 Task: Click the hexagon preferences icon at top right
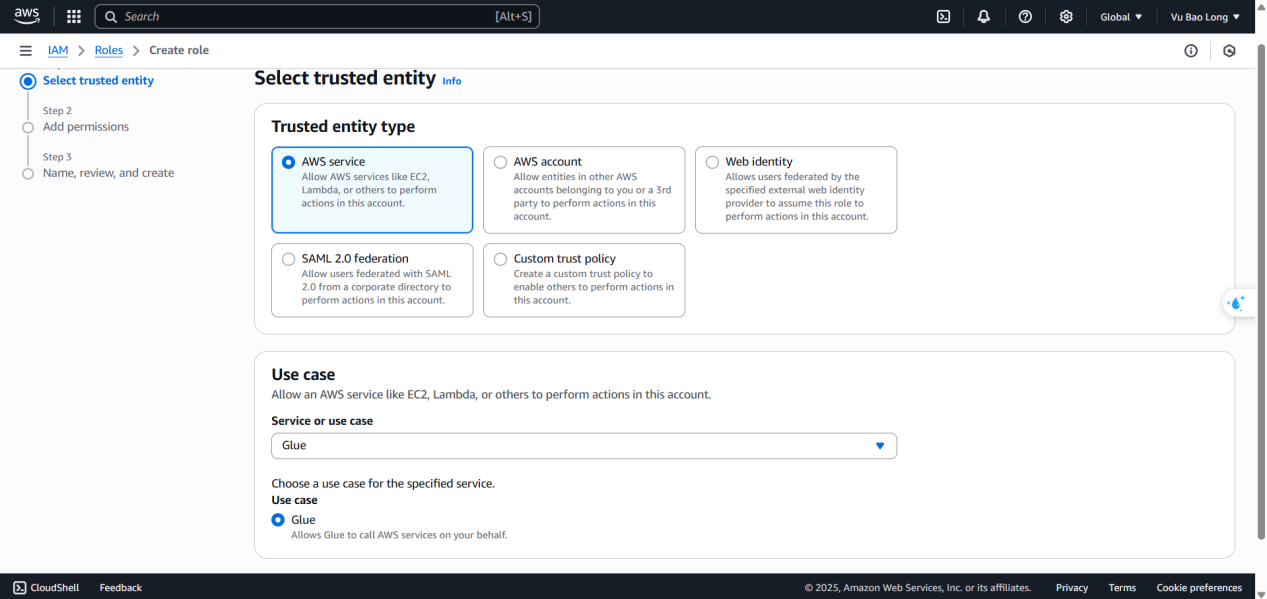[x=1229, y=51]
